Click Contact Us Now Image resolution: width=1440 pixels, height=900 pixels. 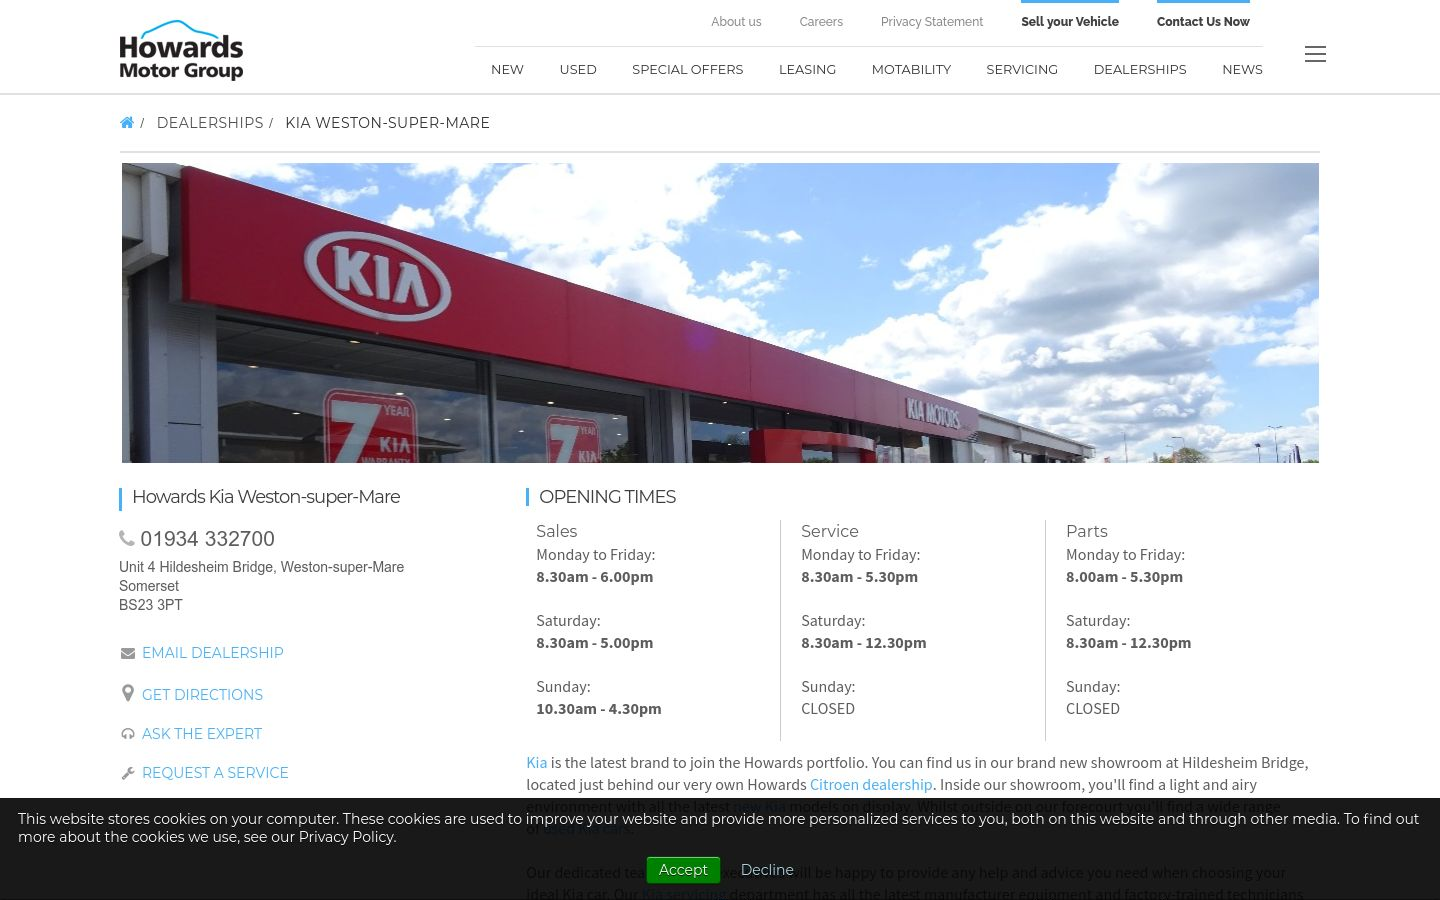(x=1203, y=22)
